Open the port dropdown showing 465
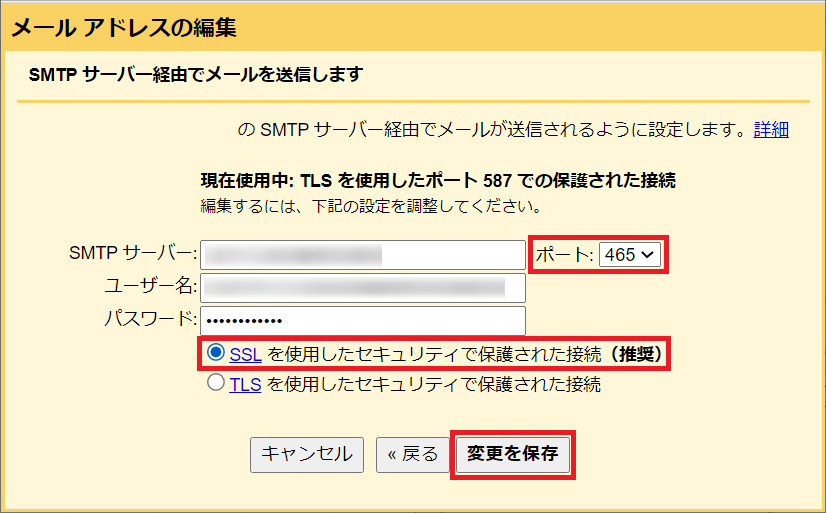The image size is (826, 513). [x=631, y=255]
